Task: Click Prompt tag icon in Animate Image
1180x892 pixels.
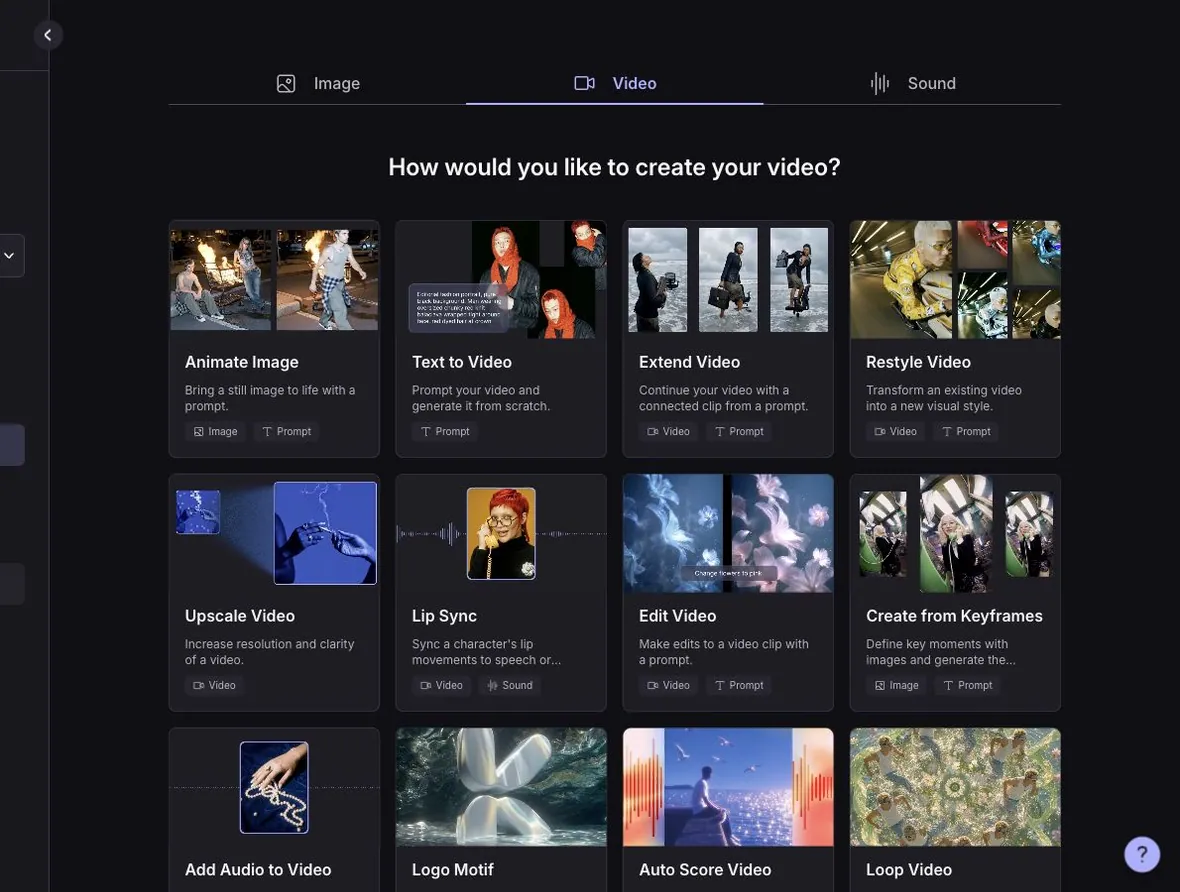Action: tap(267, 431)
